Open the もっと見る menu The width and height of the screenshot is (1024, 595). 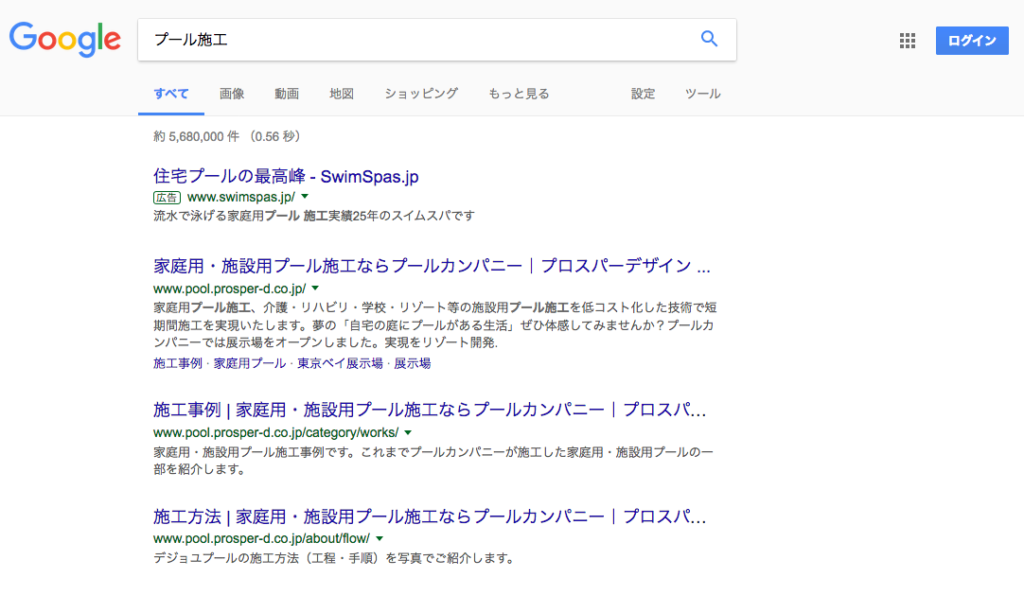519,94
